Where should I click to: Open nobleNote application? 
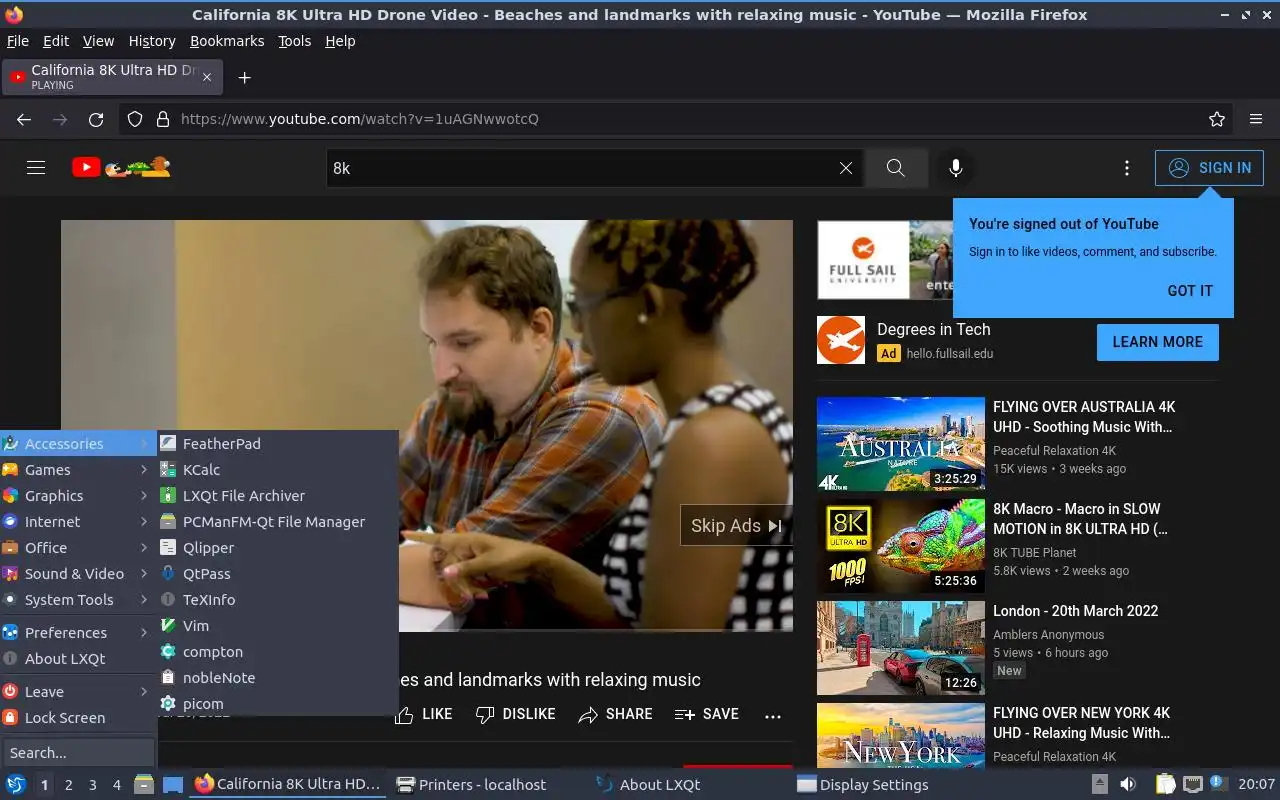point(278,677)
